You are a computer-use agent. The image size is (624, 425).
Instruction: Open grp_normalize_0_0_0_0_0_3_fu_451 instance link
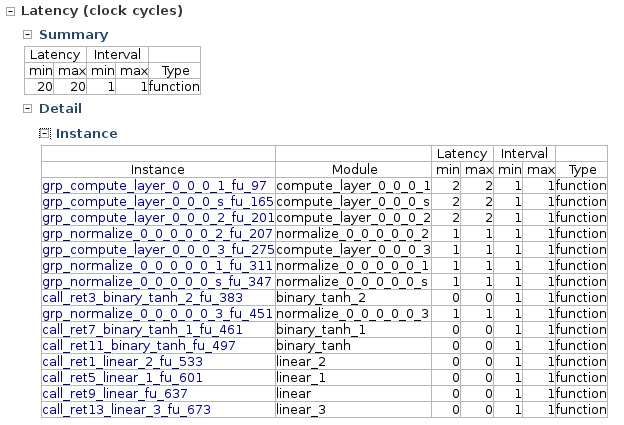[157, 314]
